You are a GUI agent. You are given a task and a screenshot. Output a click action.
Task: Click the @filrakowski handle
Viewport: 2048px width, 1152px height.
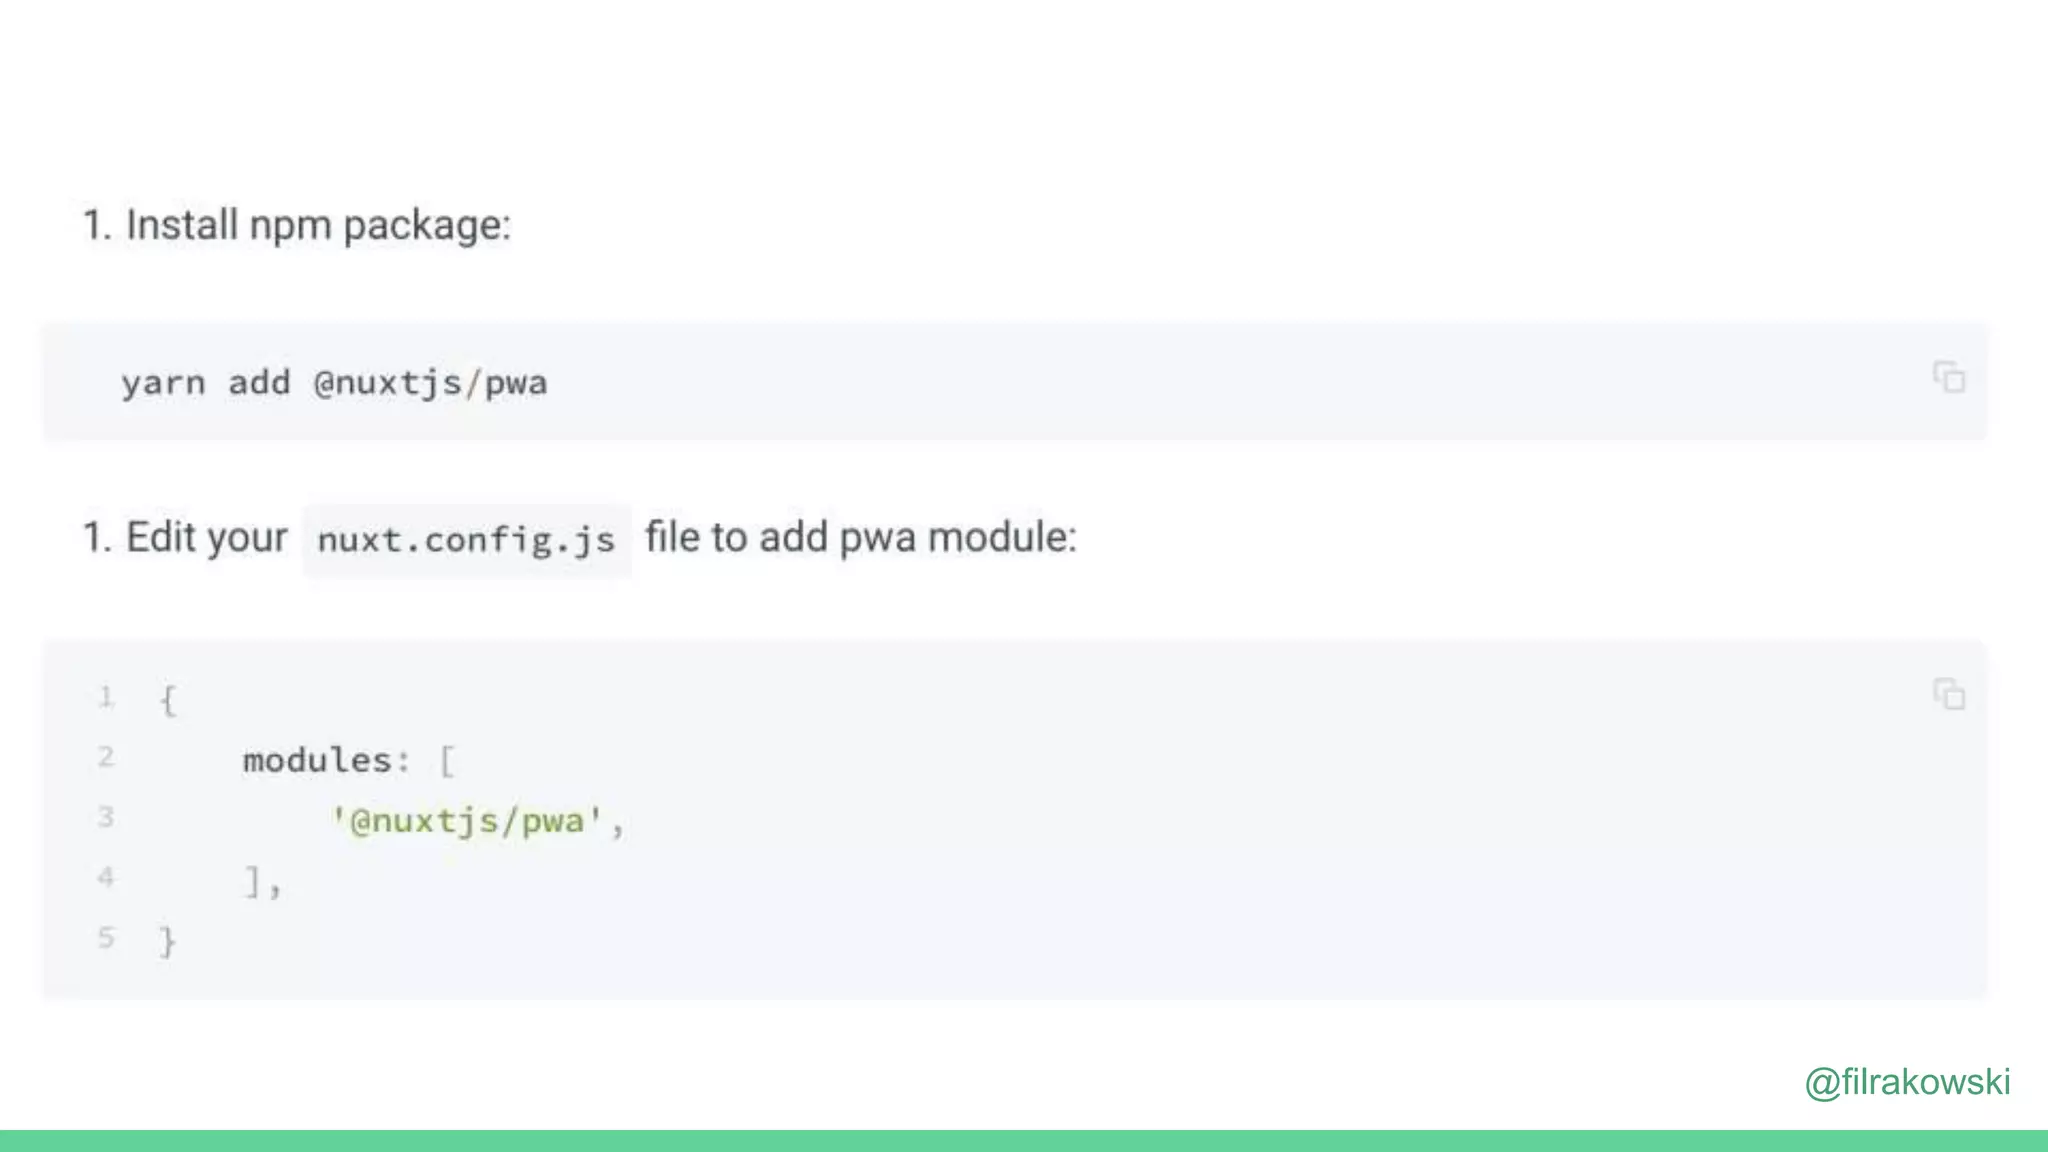tap(1907, 1082)
